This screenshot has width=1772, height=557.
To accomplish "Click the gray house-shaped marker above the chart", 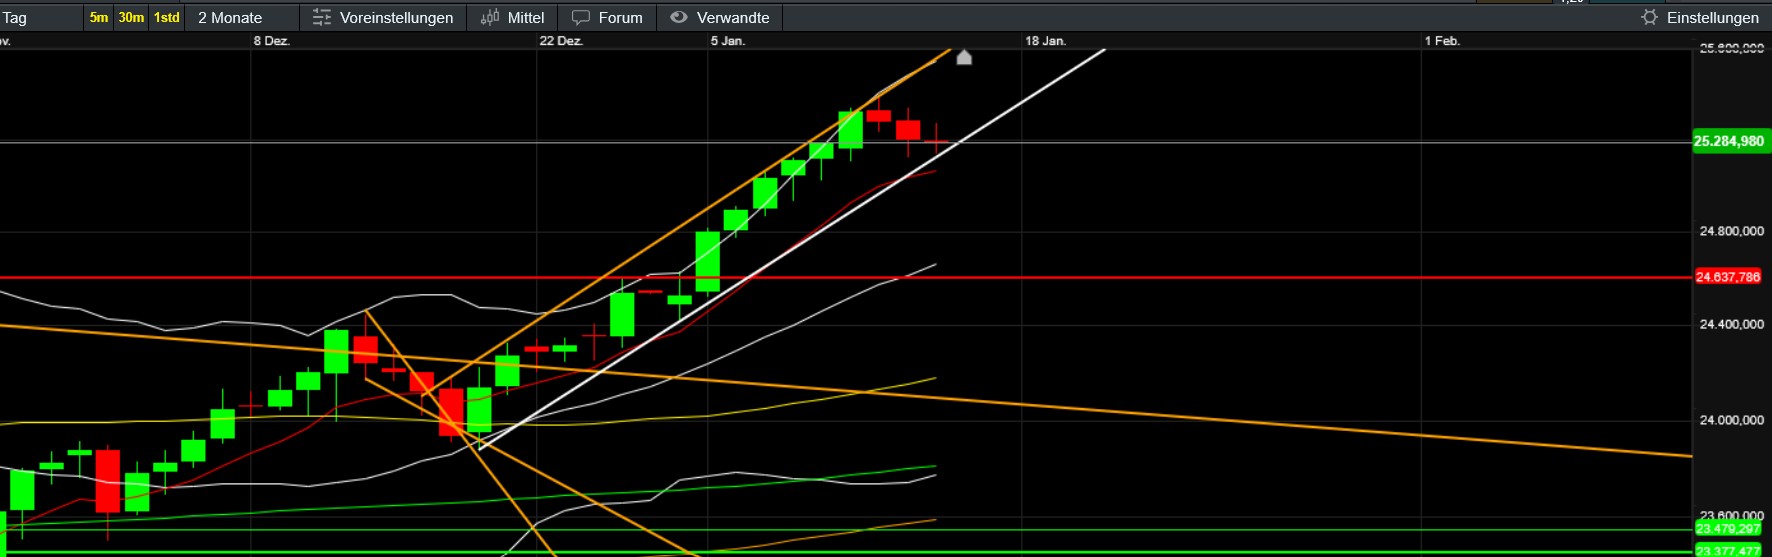I will pos(964,58).
